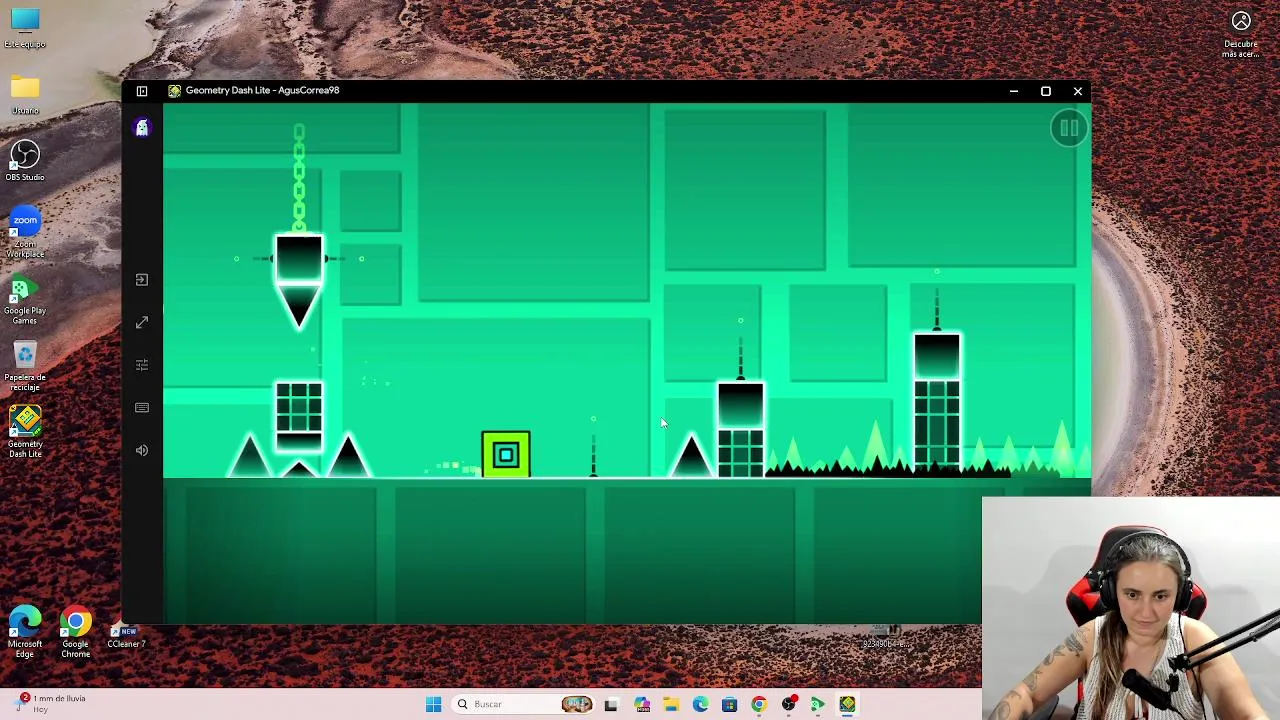Open File Explorer from taskbar
The image size is (1280, 720).
click(671, 704)
